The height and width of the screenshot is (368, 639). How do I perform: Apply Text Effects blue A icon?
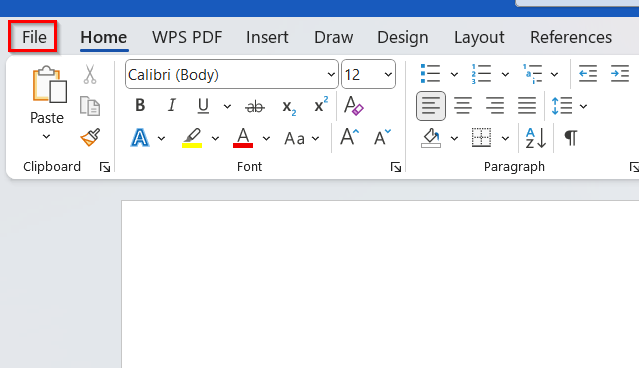pyautogui.click(x=139, y=138)
